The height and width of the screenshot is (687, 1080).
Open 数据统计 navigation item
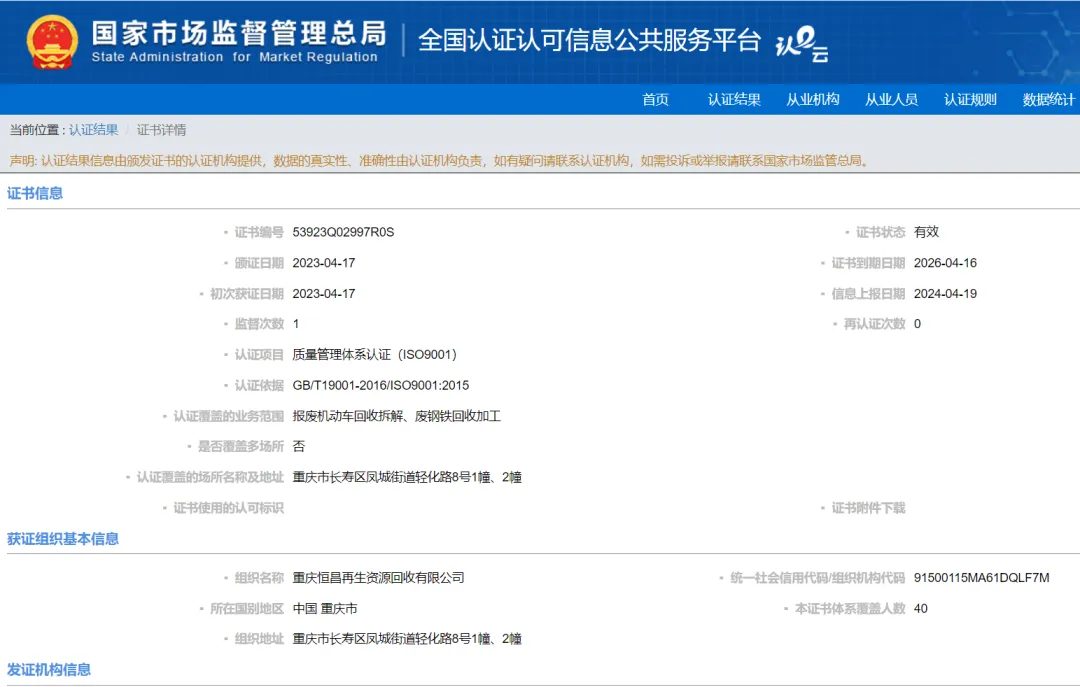coord(1048,100)
